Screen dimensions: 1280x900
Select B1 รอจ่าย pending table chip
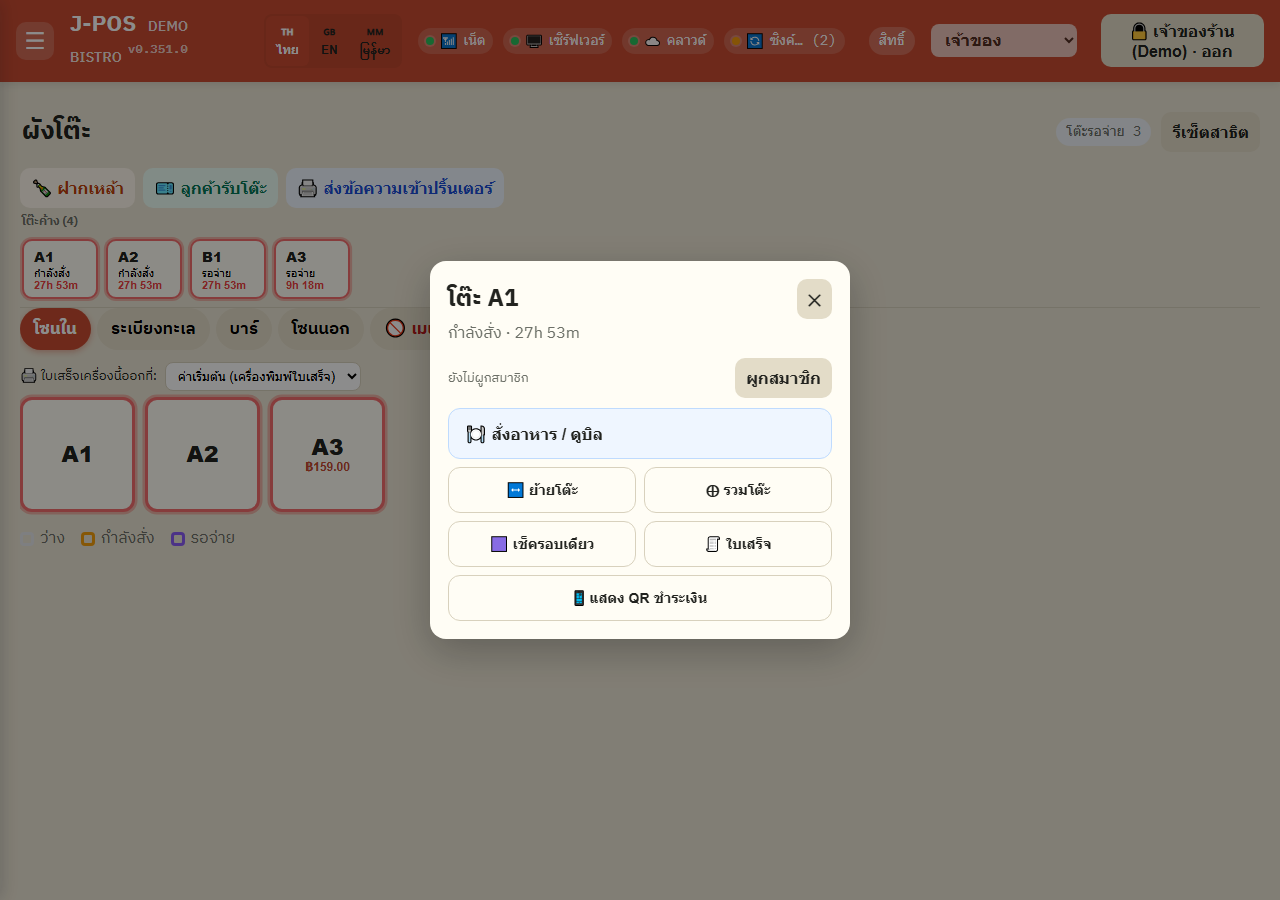pos(228,269)
